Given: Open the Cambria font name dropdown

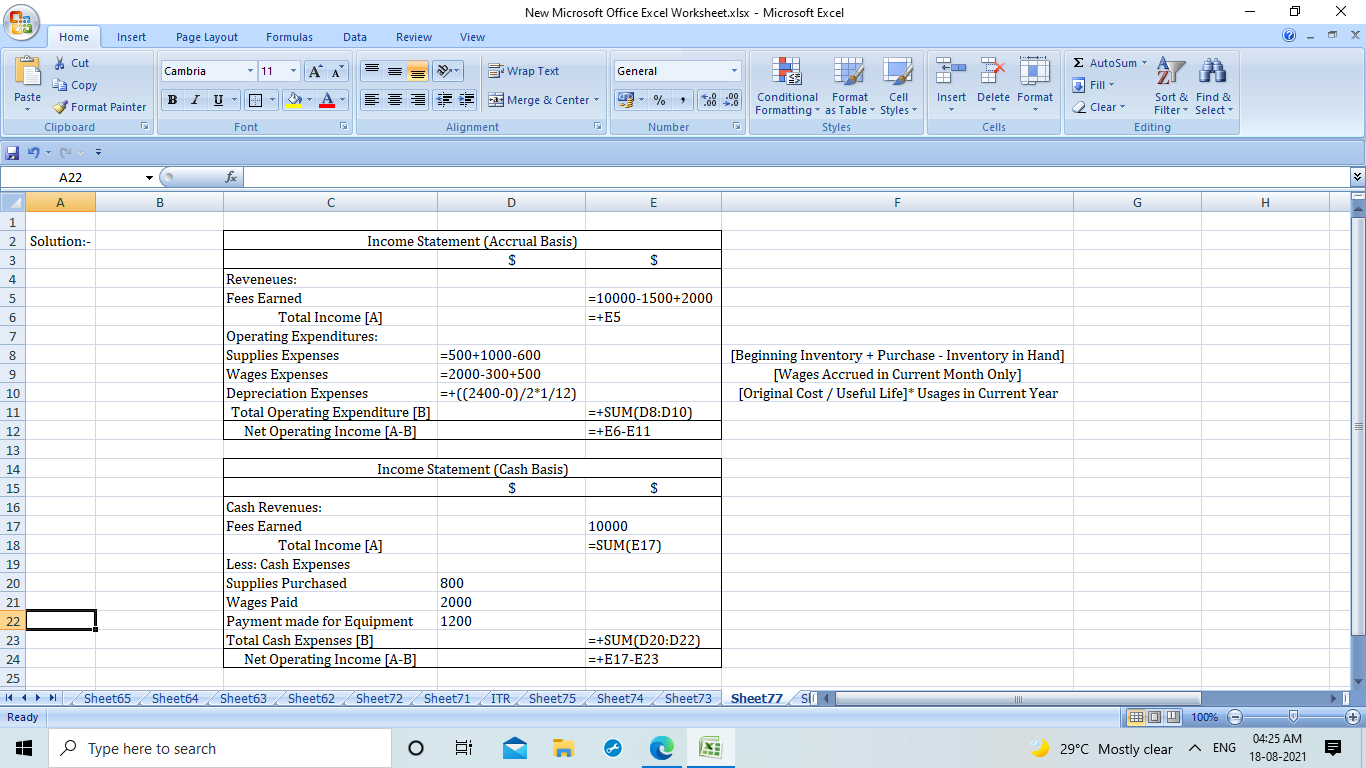Looking at the screenshot, I should 250,71.
